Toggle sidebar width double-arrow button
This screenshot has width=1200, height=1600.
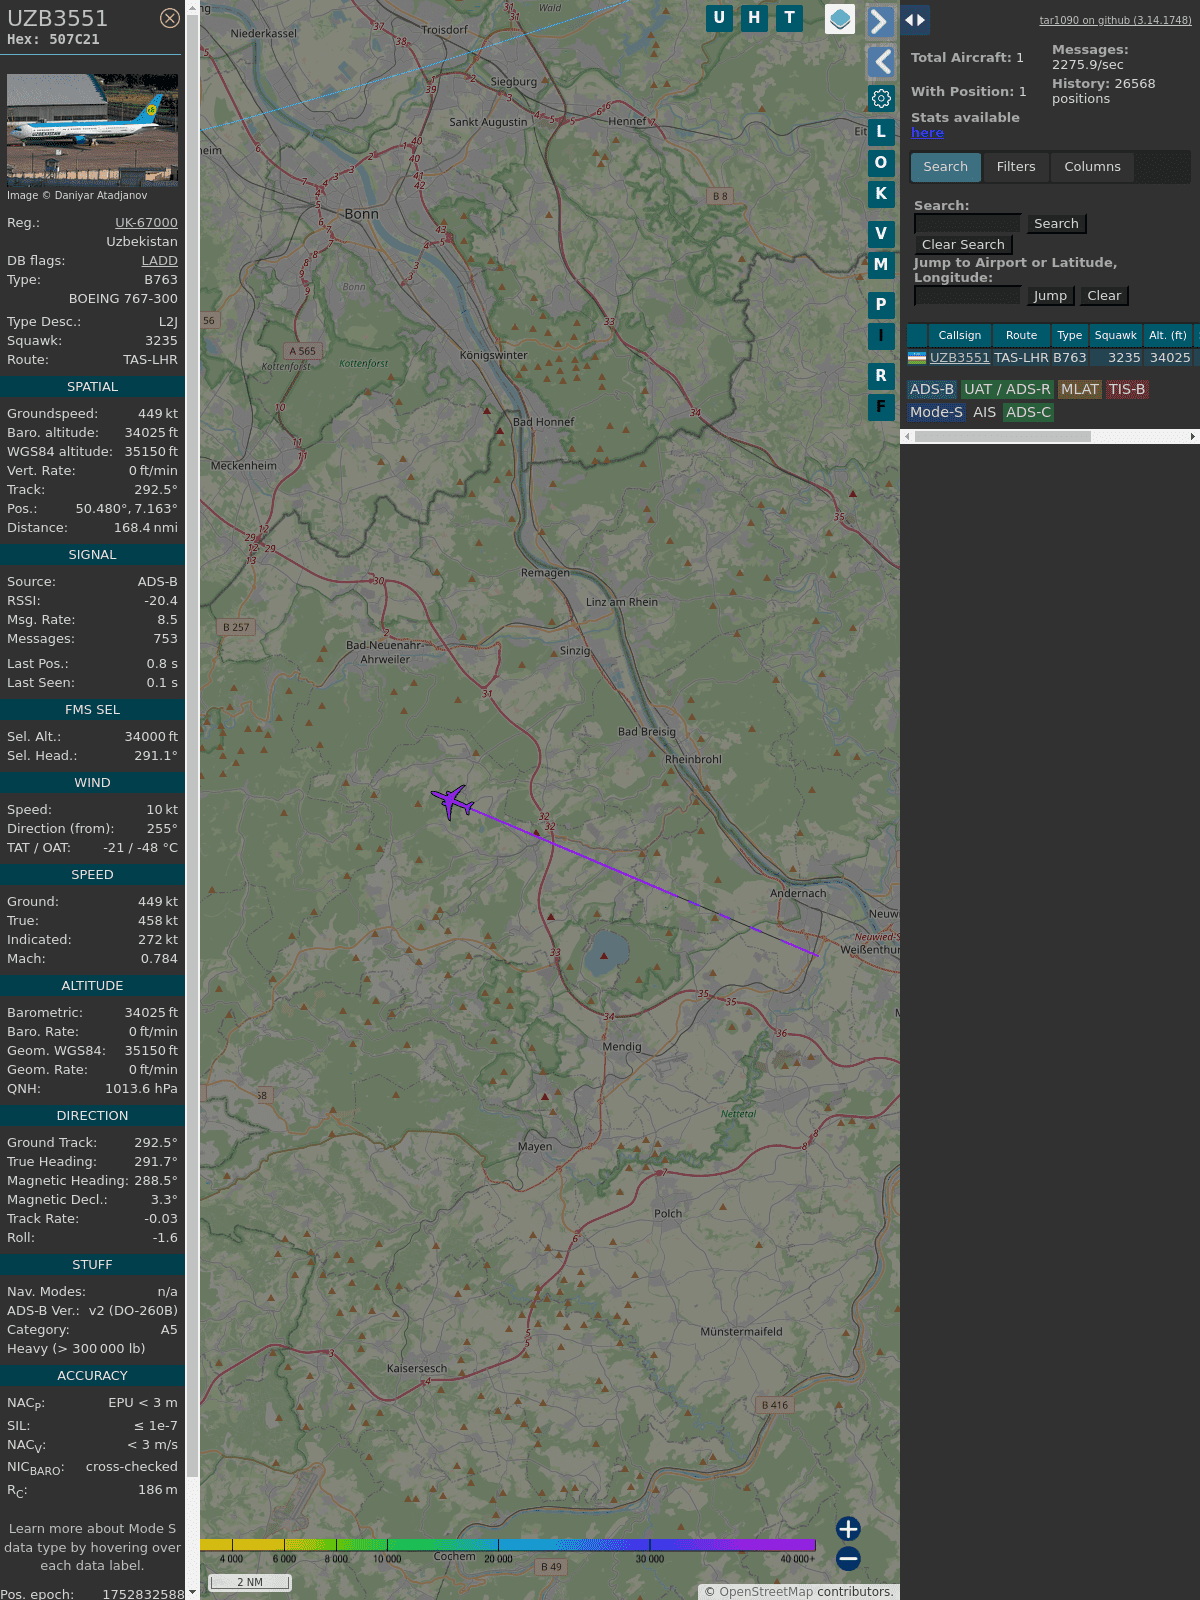point(915,19)
